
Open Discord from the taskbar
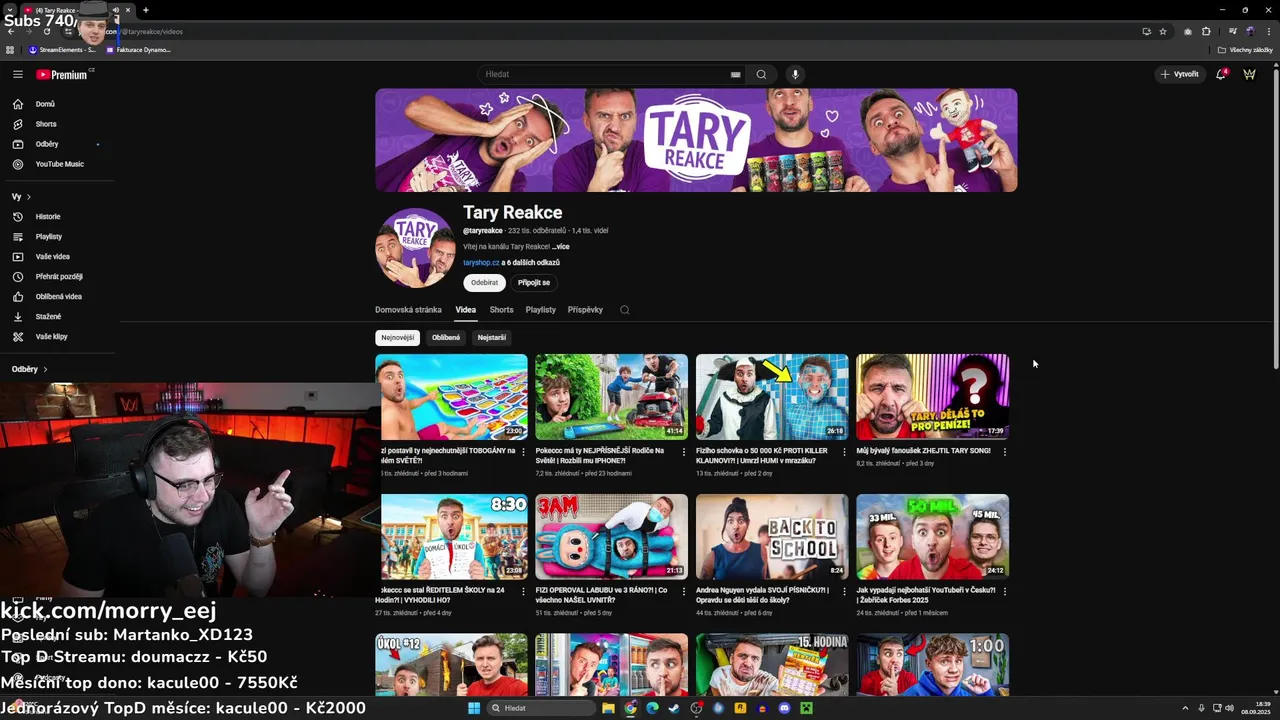(x=784, y=708)
